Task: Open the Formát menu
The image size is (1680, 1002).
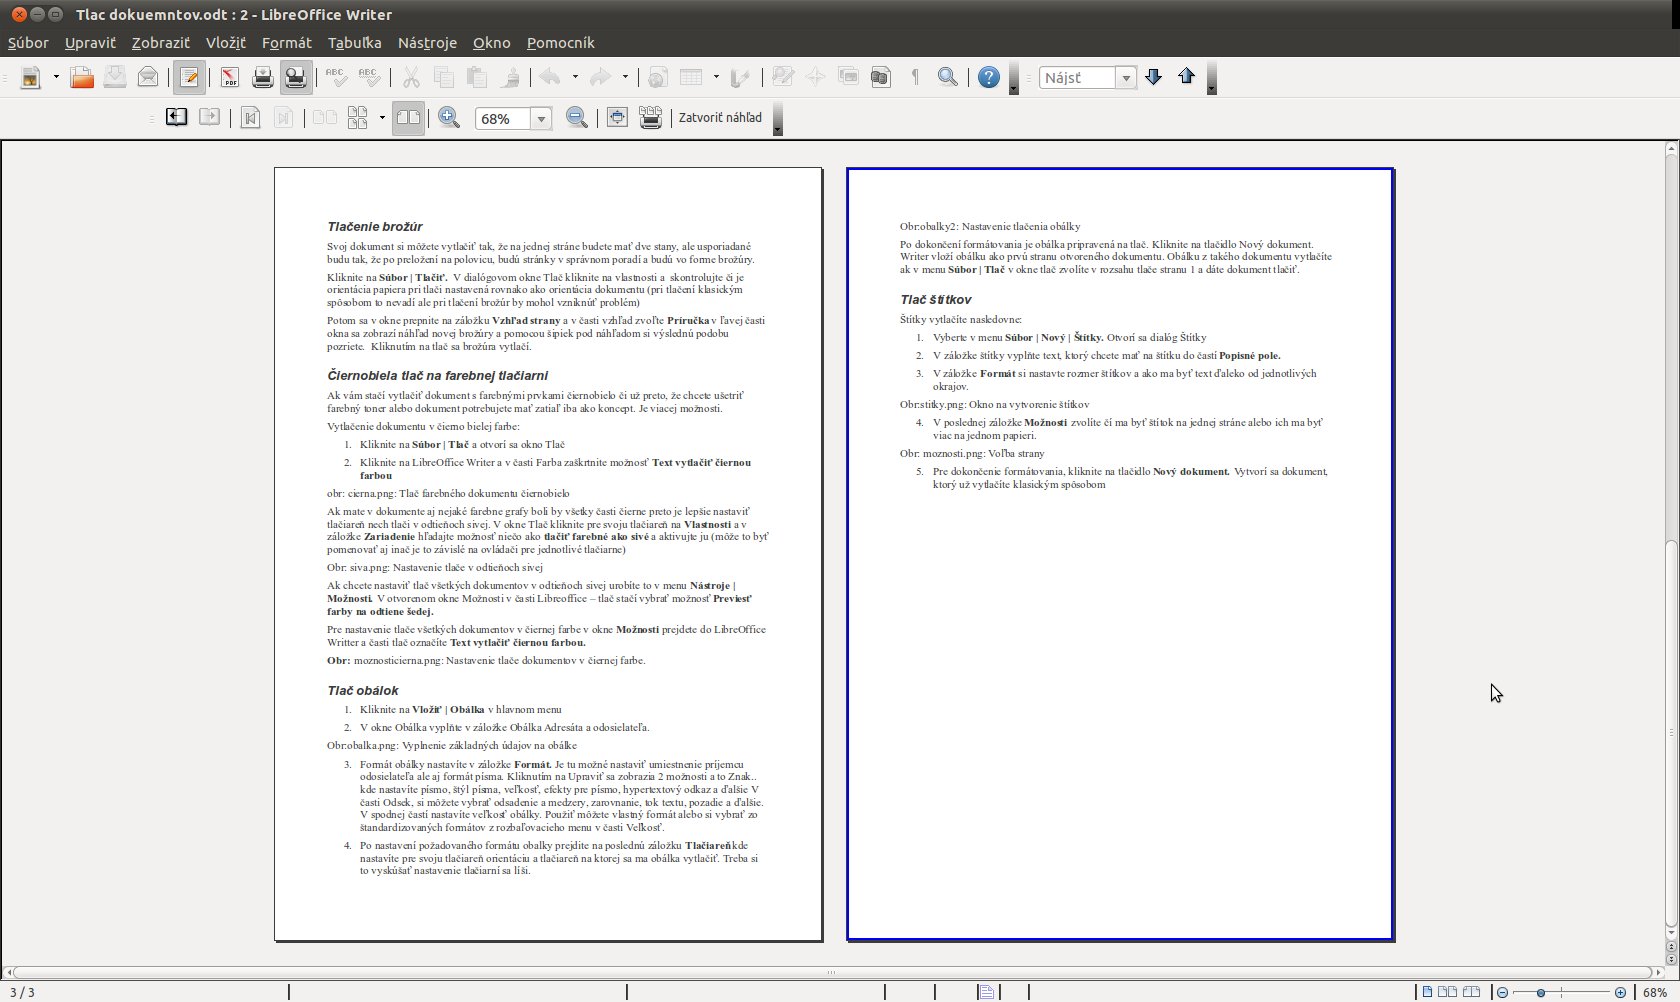Action: point(287,43)
